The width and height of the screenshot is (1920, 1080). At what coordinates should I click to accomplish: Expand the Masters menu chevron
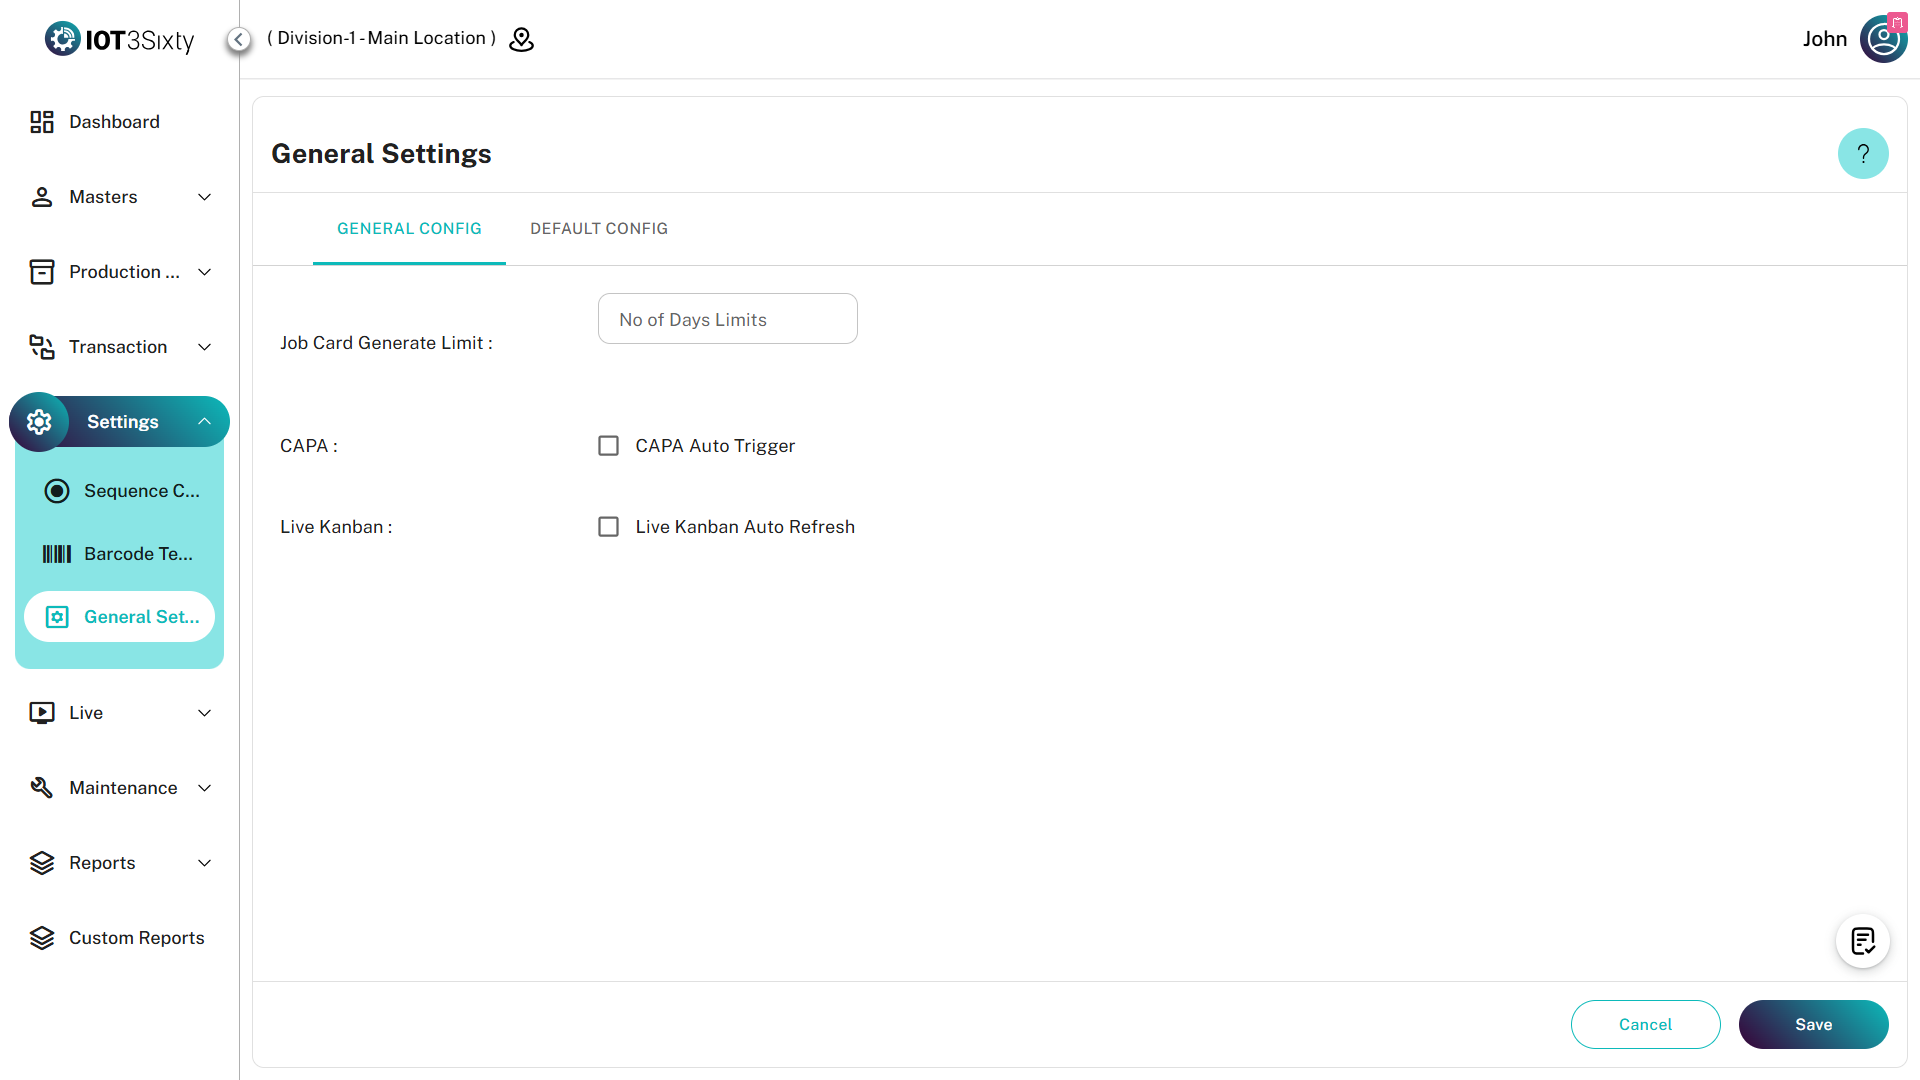point(205,197)
